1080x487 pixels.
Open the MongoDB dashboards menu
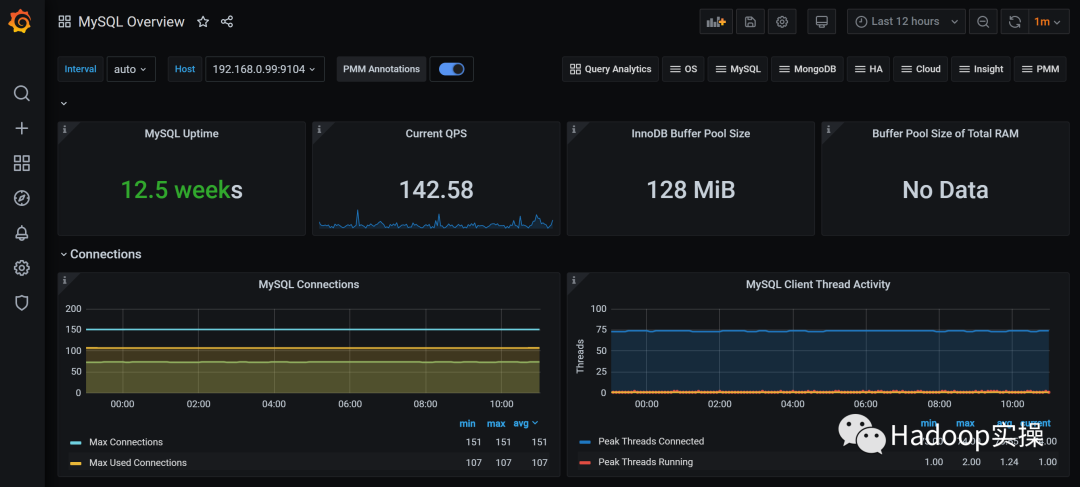807,69
